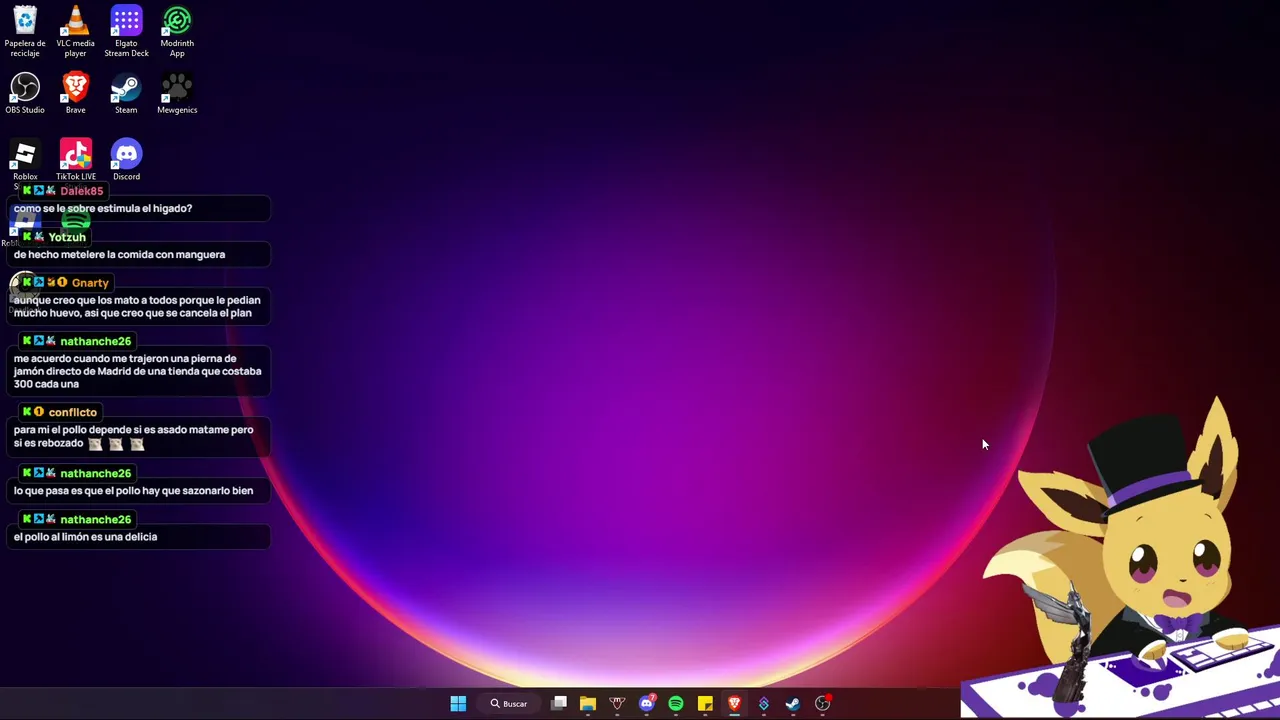Screen dimensions: 1280x720
Task: Open Sticky Notes from the taskbar
Action: 705,704
